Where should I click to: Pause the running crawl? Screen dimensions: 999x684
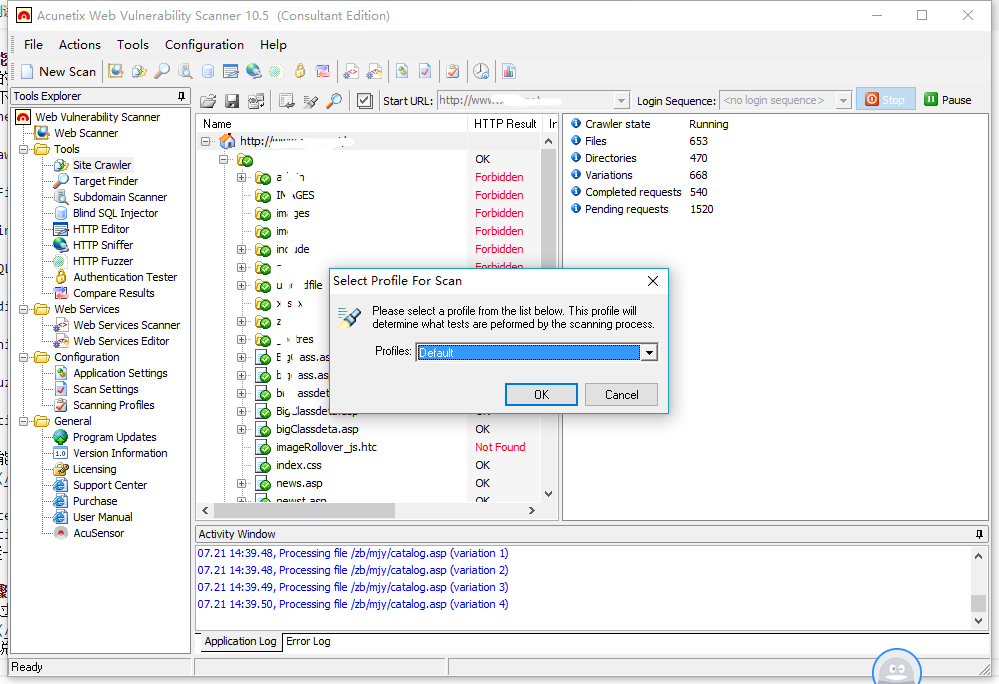(948, 100)
